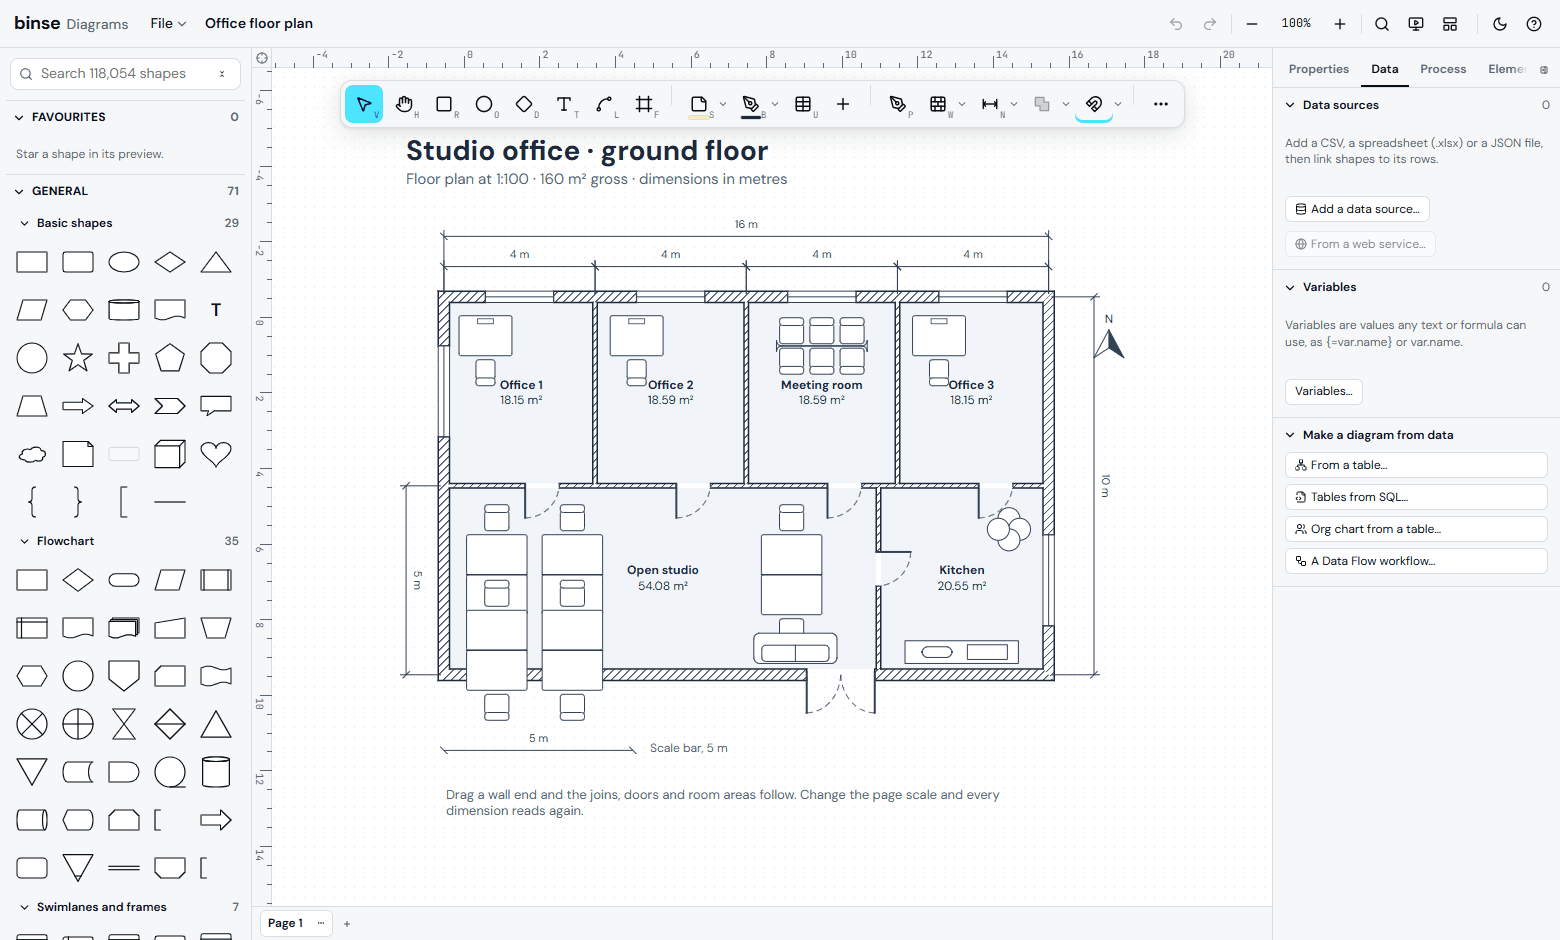Screen dimensions: 1560x940
Task: Select the curved line connector tool
Action: 604,104
